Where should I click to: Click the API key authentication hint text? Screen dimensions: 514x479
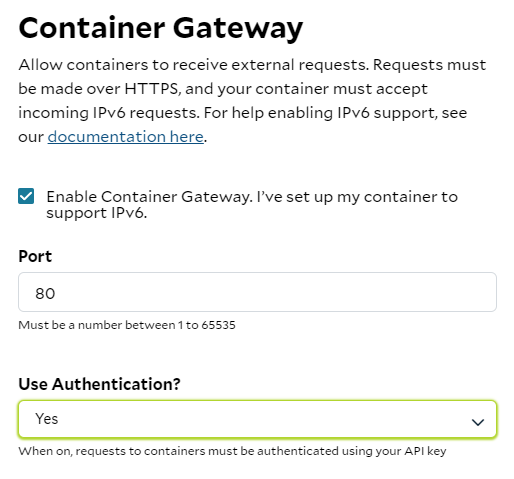pos(232,451)
